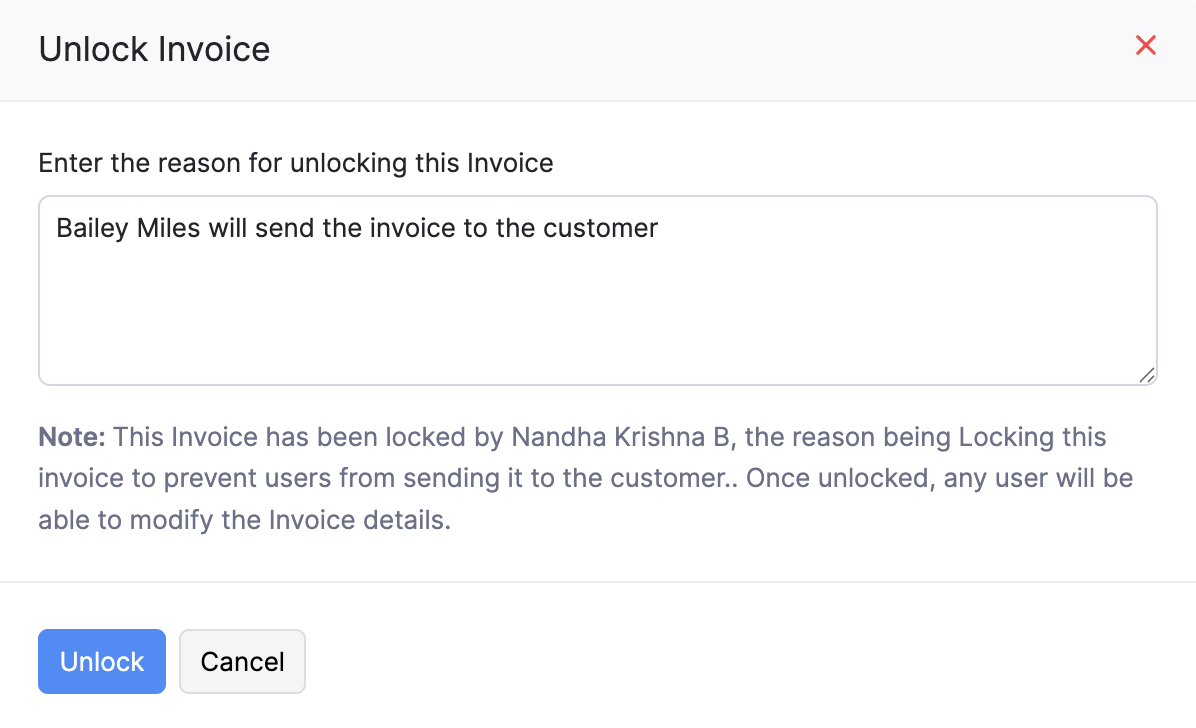The width and height of the screenshot is (1196, 728).
Task: Cancel the unlock operation
Action: (x=242, y=661)
